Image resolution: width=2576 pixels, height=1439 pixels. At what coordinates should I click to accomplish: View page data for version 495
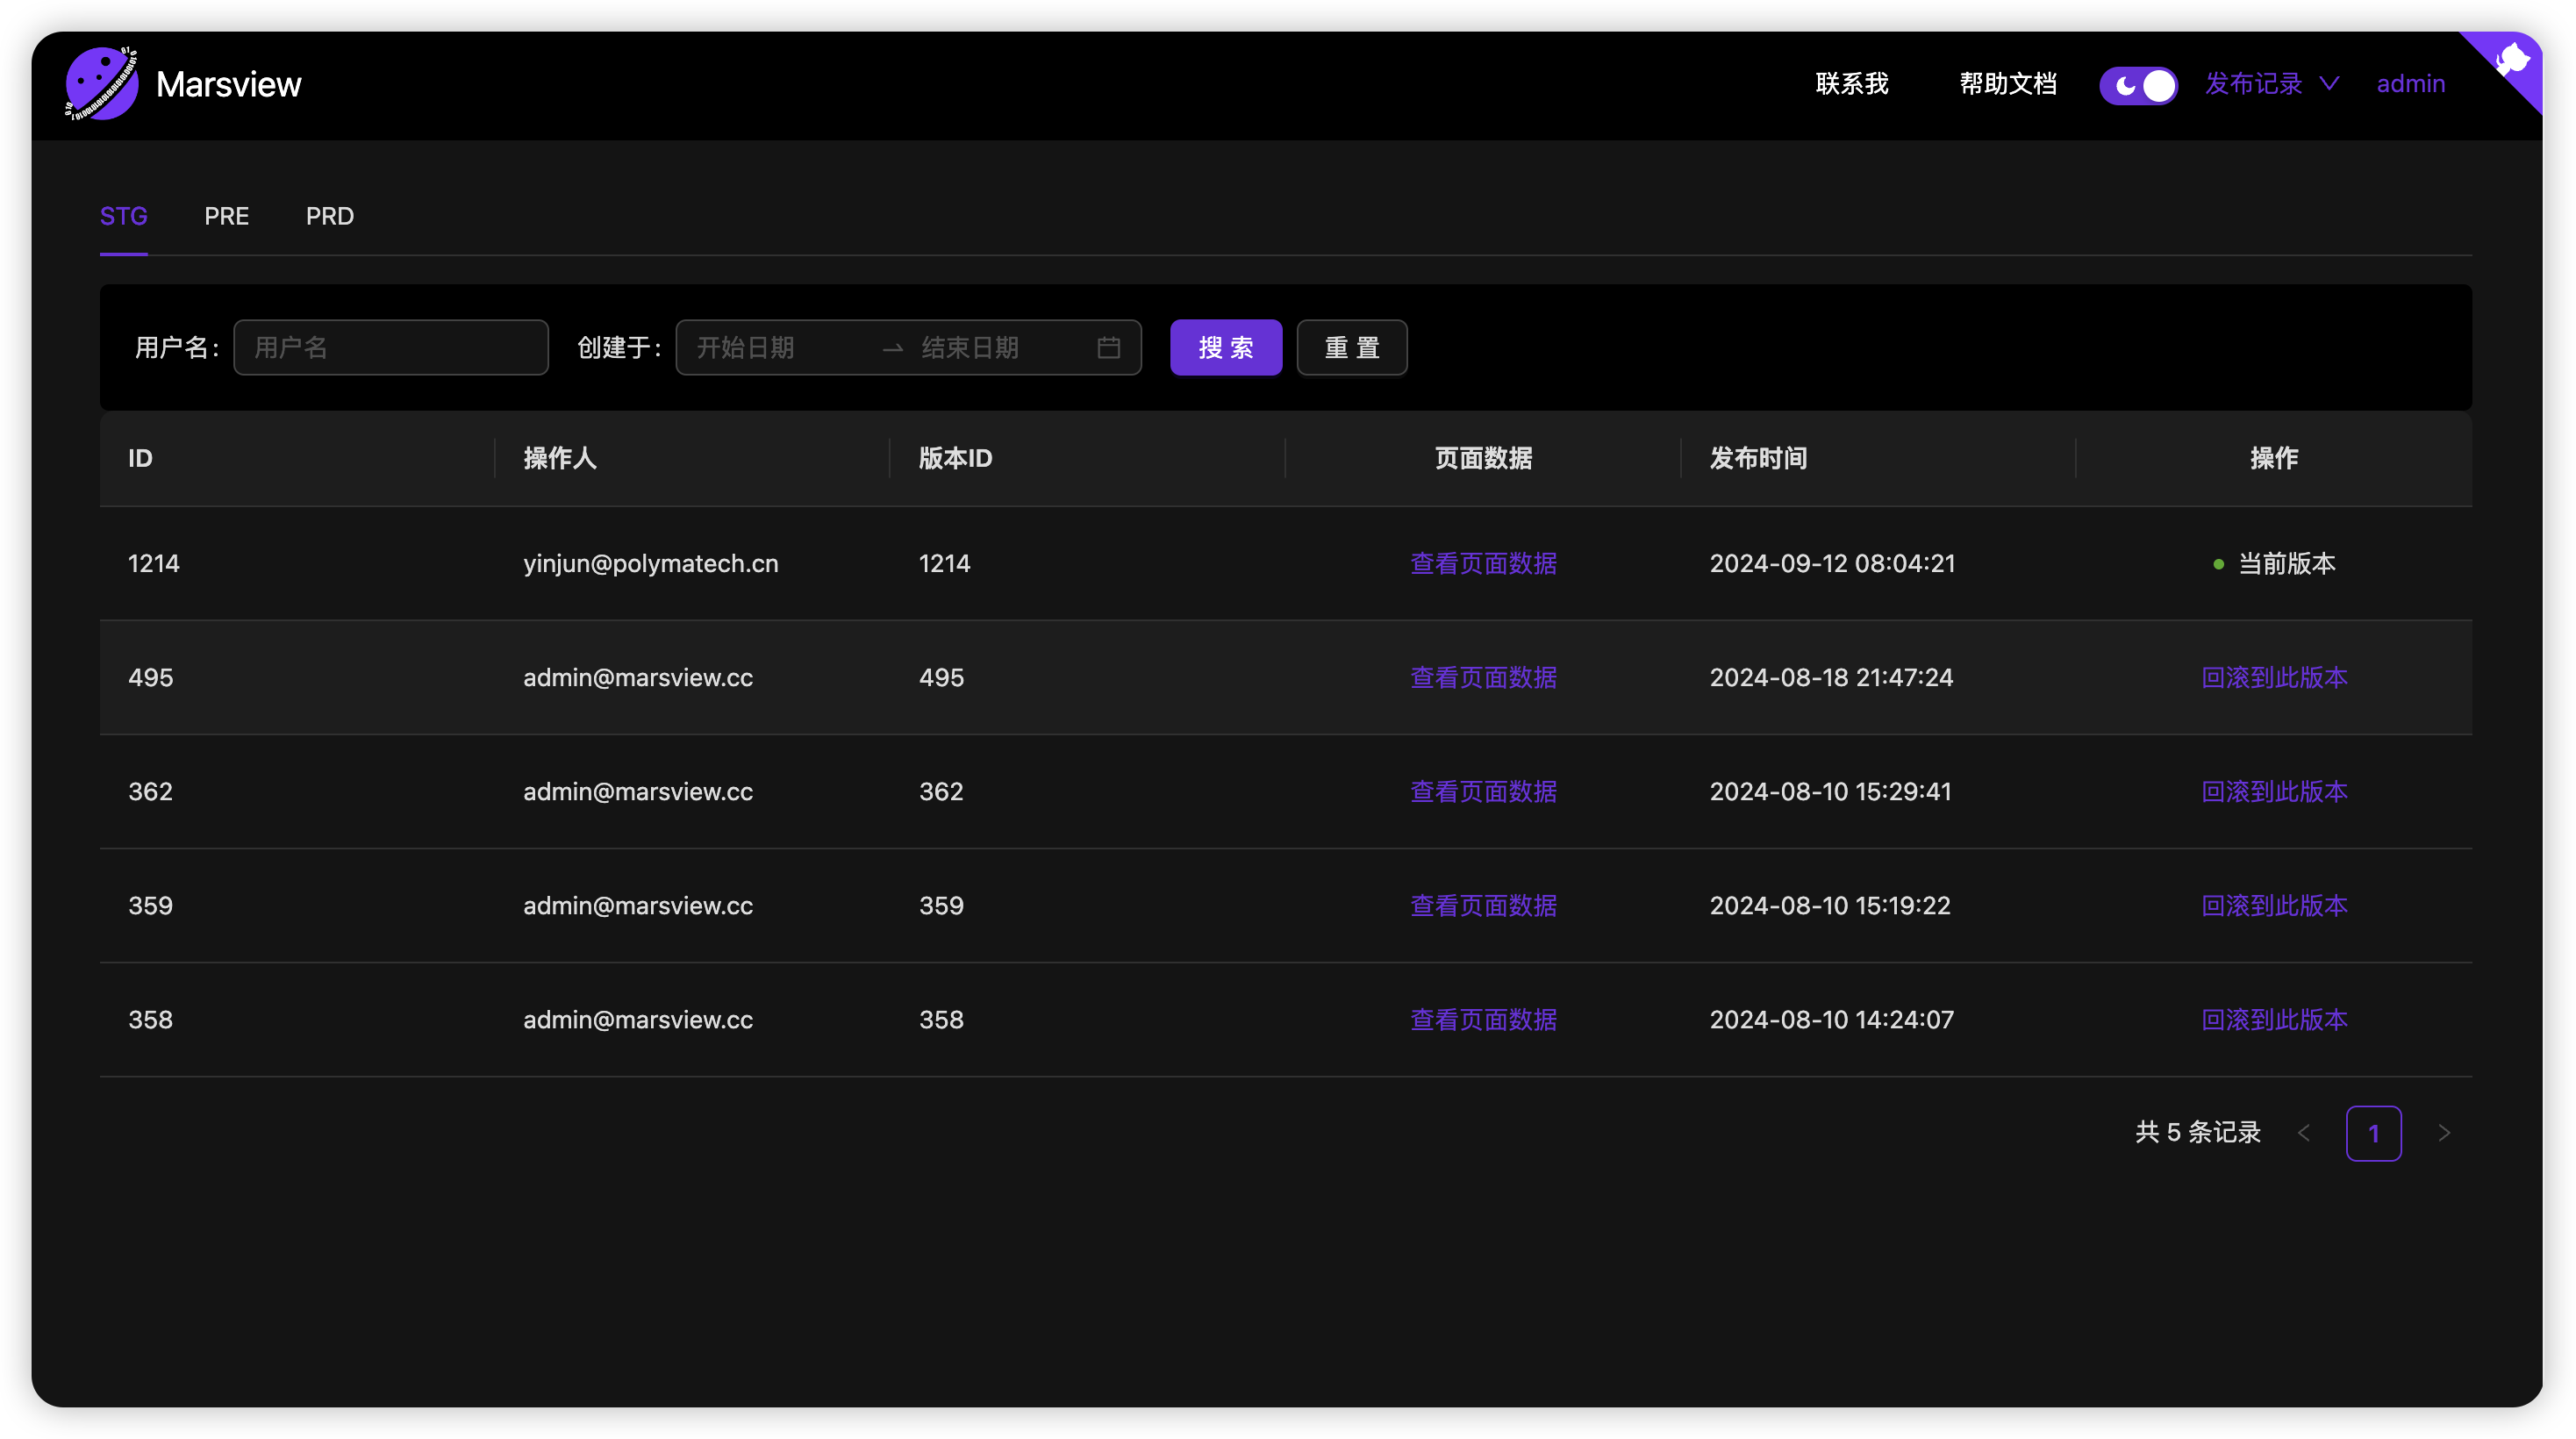(x=1483, y=677)
